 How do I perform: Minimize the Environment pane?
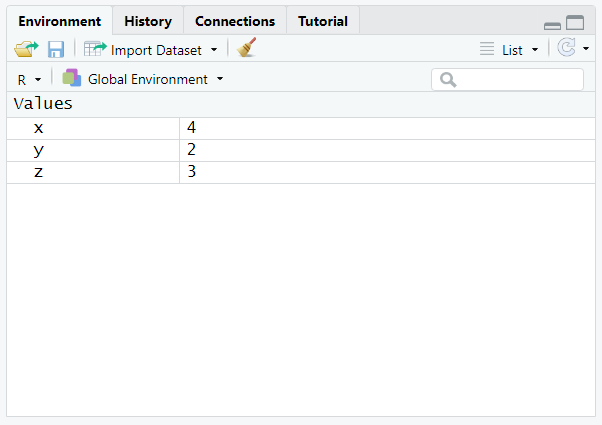(552, 24)
